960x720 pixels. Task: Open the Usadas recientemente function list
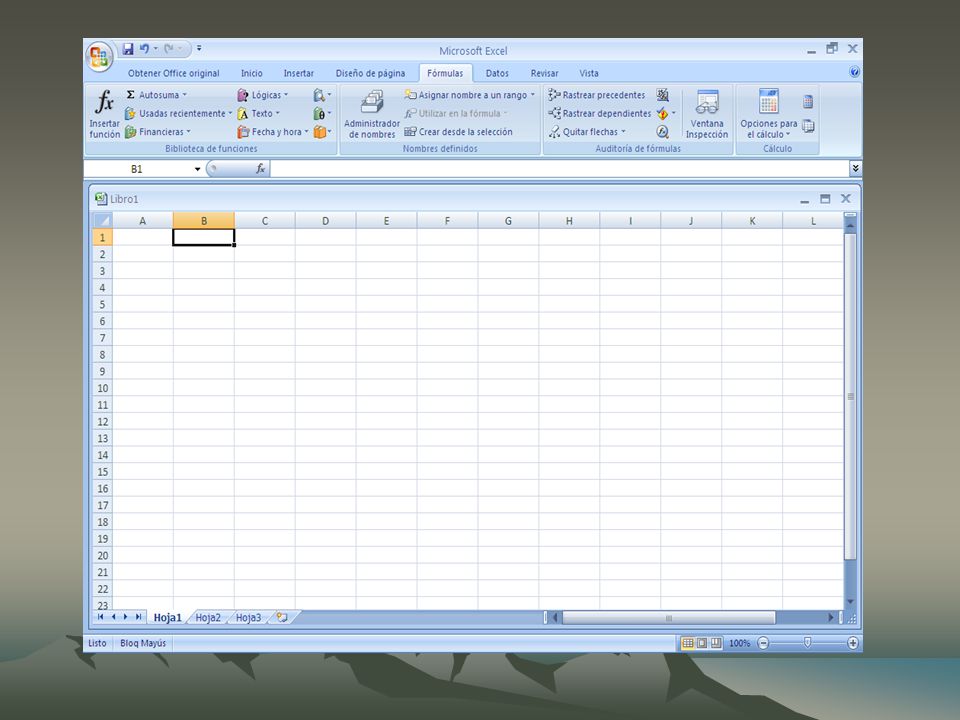pos(178,113)
